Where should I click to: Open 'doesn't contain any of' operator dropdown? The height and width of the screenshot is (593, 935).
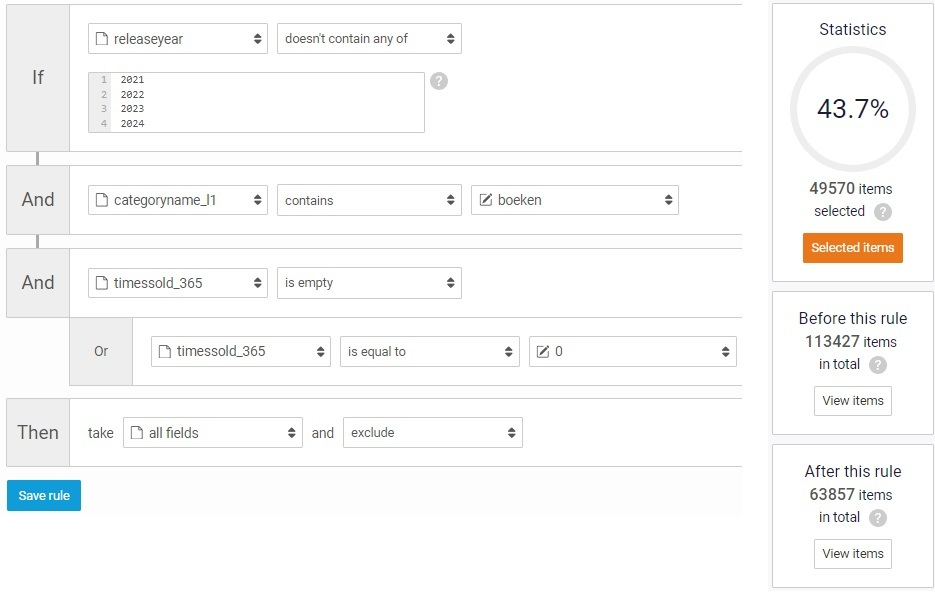[369, 39]
